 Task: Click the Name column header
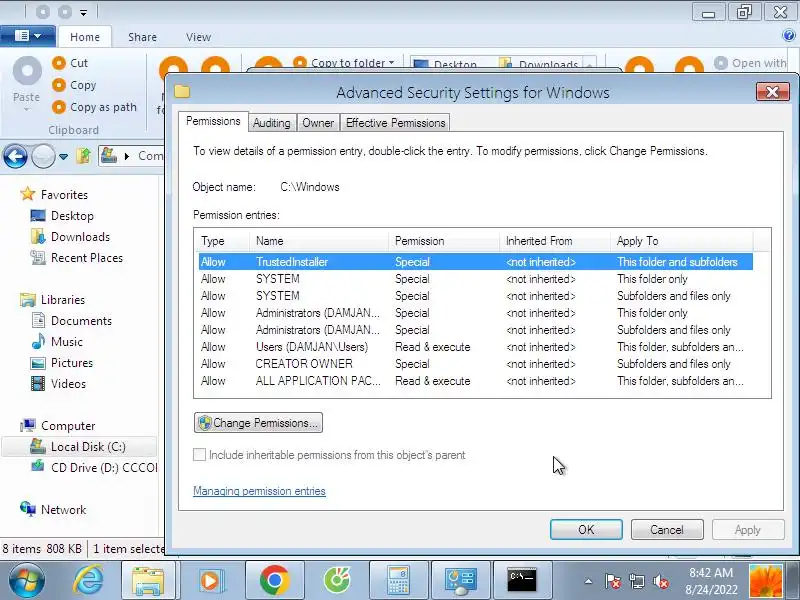pyautogui.click(x=319, y=241)
